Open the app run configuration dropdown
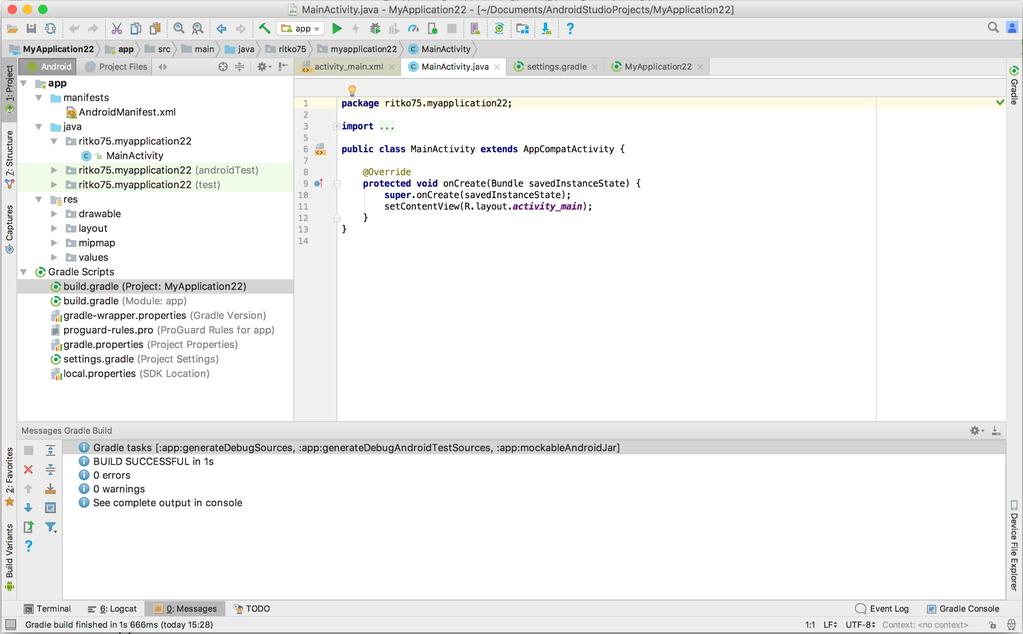 [301, 29]
